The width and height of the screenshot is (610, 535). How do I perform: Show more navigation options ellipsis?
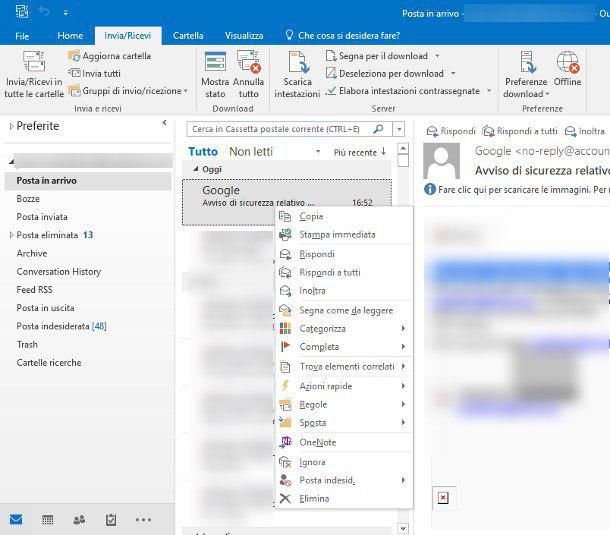tap(143, 519)
